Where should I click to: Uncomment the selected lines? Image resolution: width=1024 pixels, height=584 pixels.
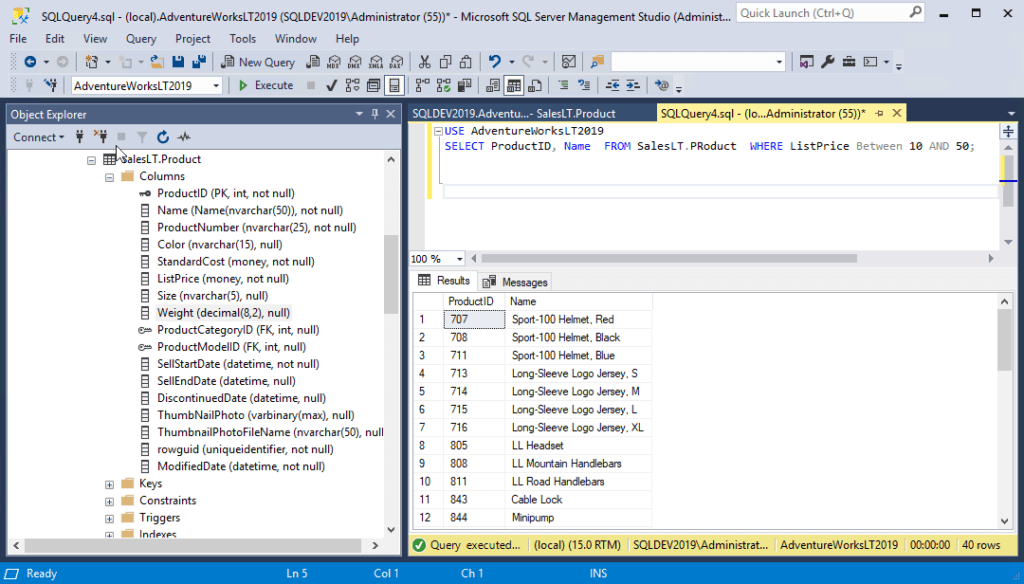[584, 86]
